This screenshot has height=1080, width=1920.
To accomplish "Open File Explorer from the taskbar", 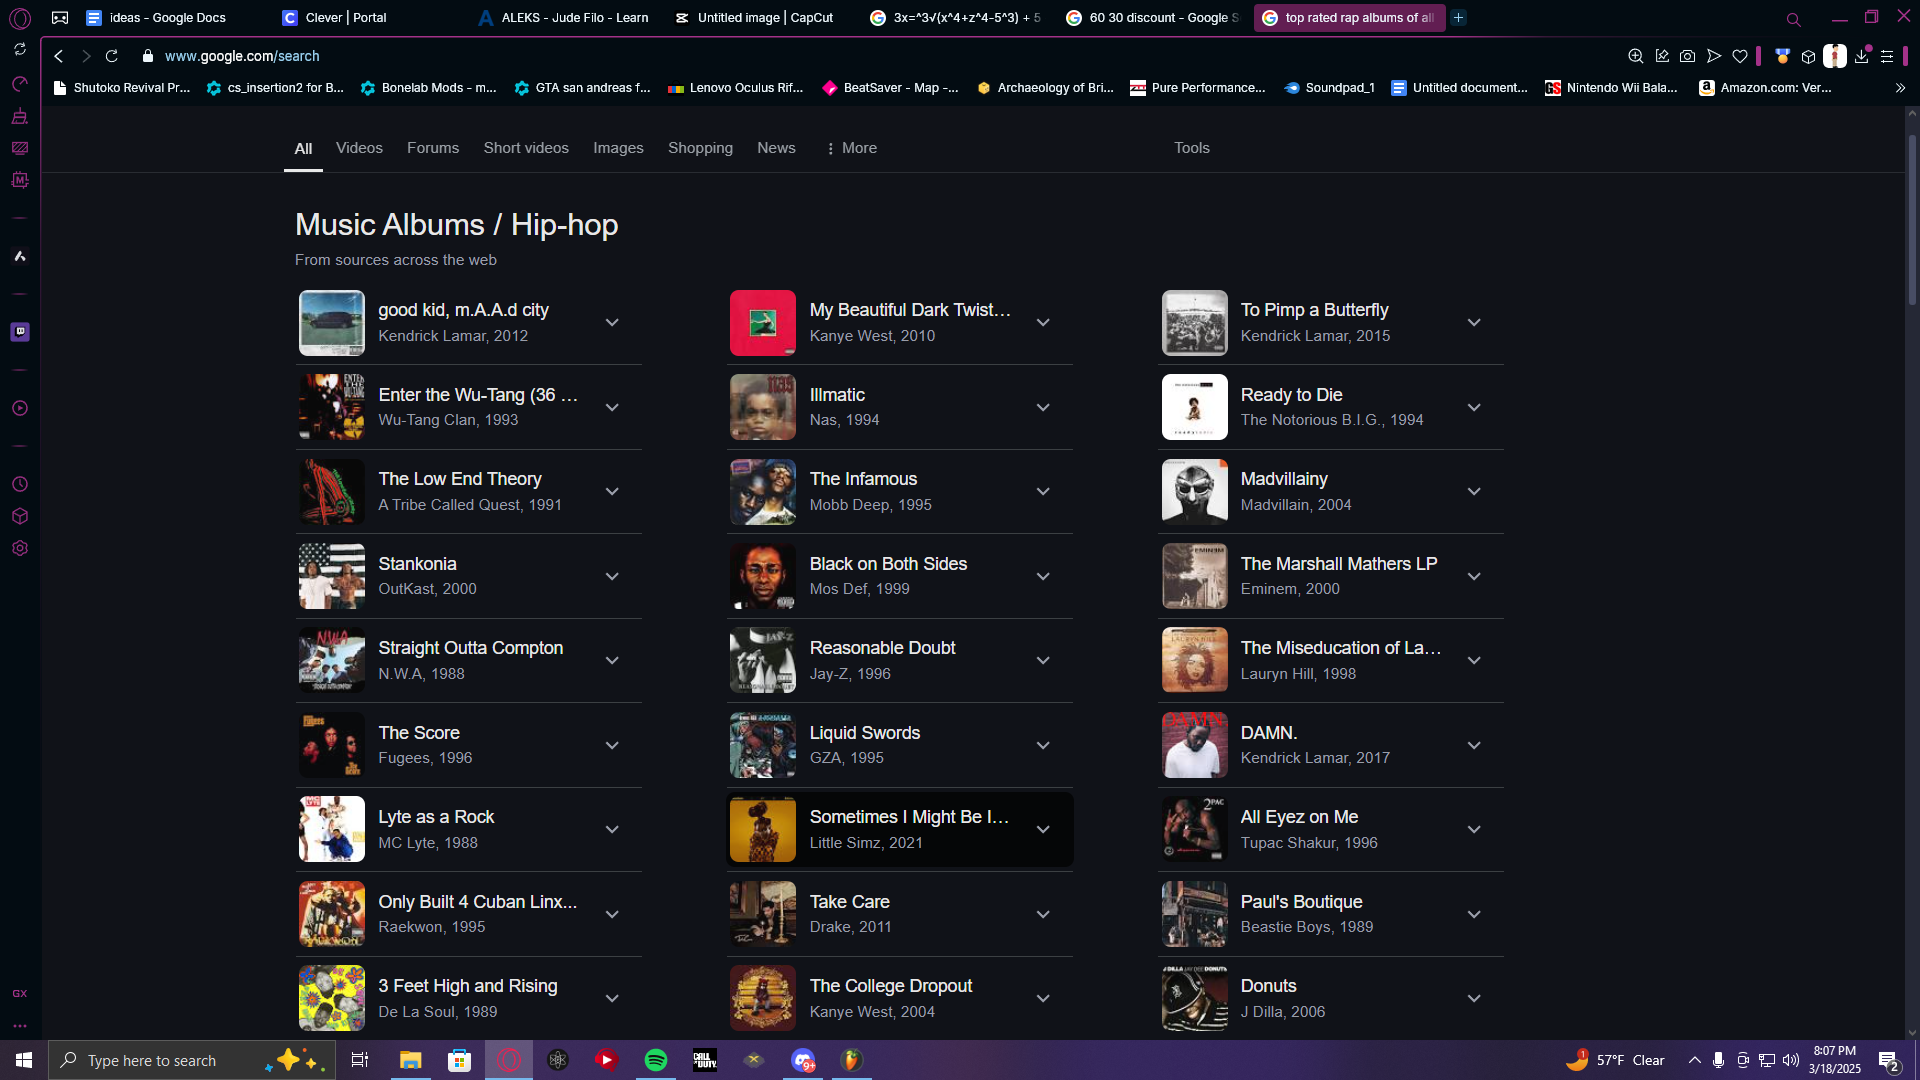I will coord(411,1060).
